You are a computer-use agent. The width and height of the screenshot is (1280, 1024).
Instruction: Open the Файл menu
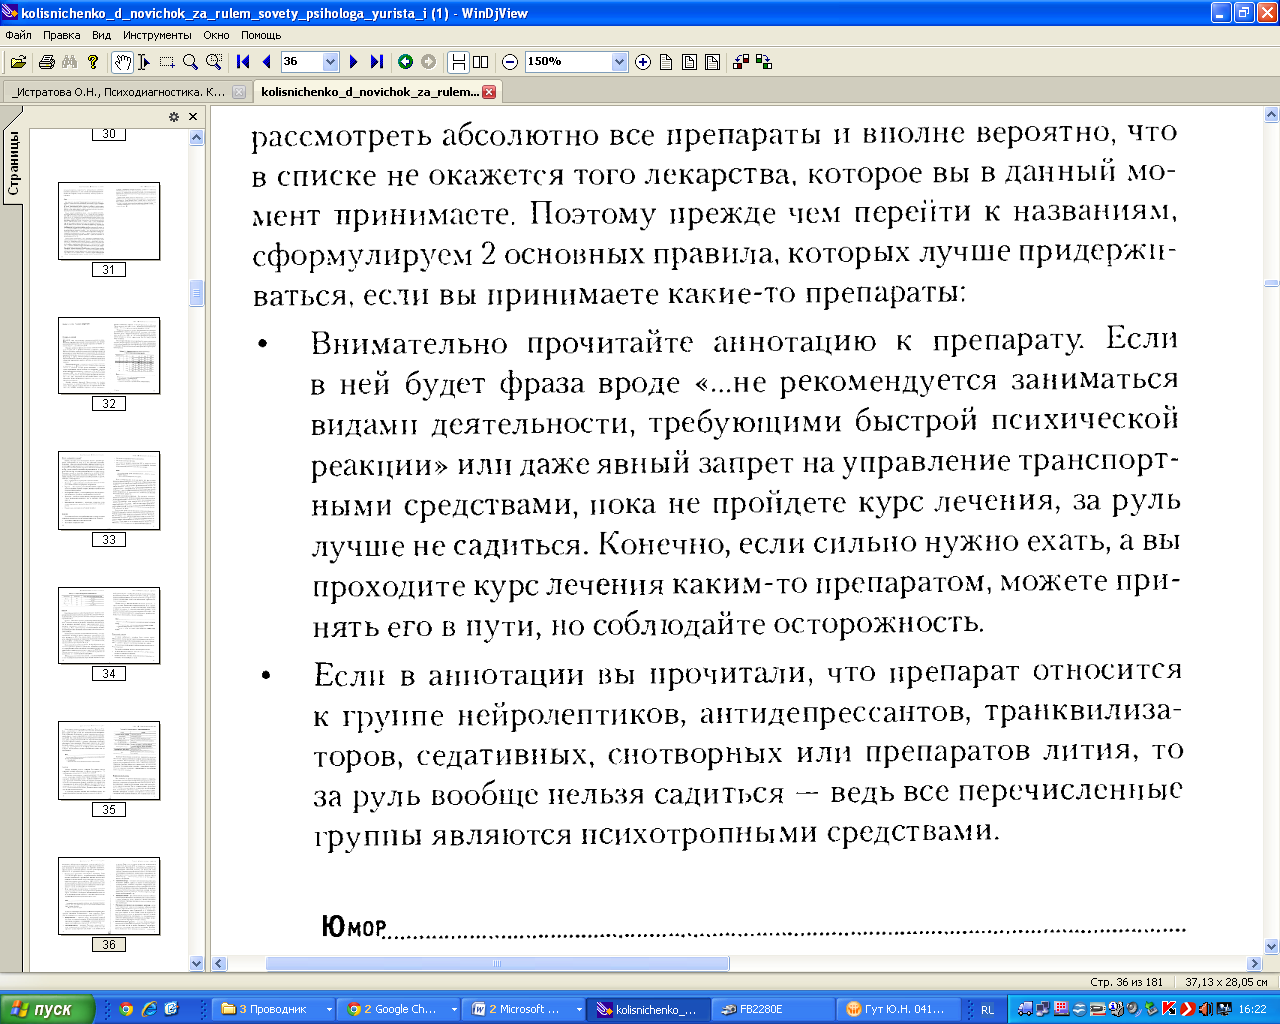[18, 35]
